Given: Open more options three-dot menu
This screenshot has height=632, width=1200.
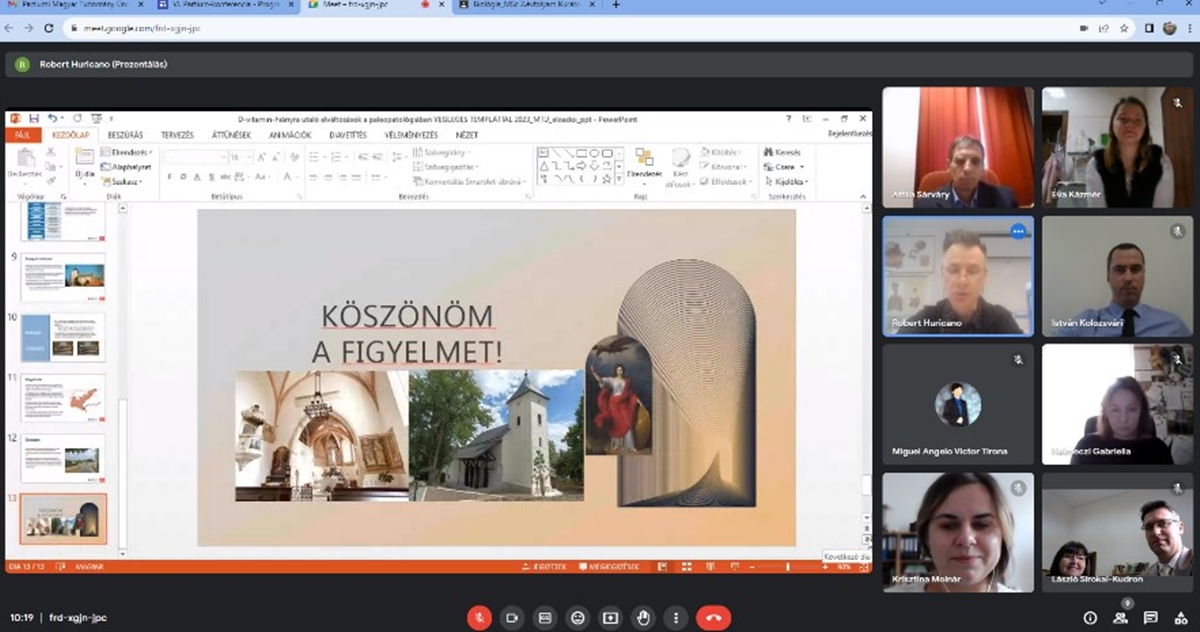Looking at the screenshot, I should (676, 617).
